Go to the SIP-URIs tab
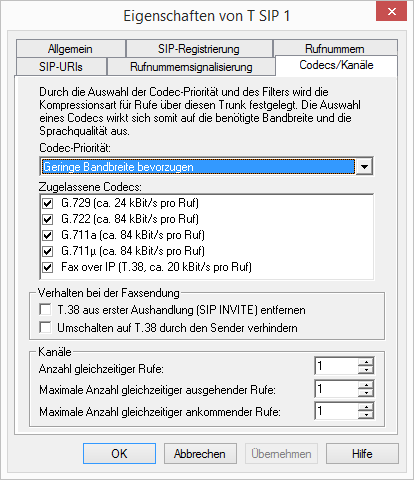 coord(61,67)
